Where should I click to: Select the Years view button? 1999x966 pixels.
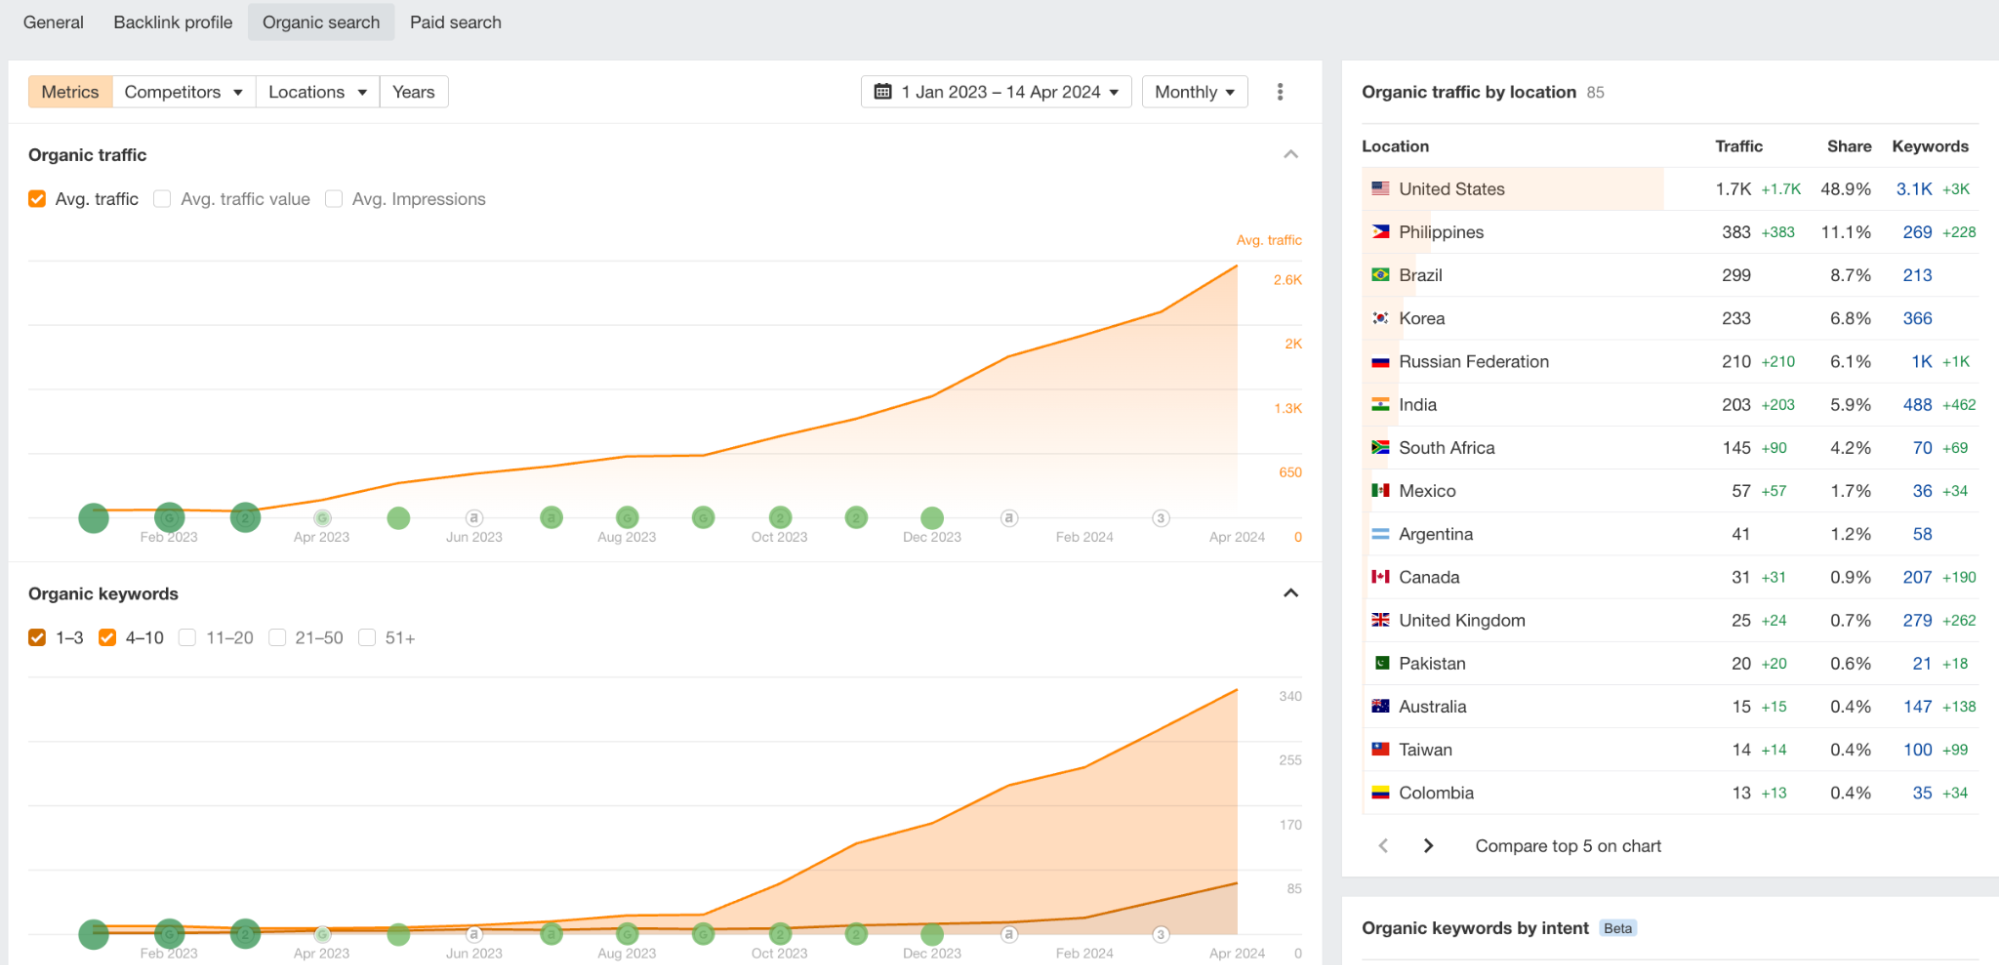pos(413,92)
